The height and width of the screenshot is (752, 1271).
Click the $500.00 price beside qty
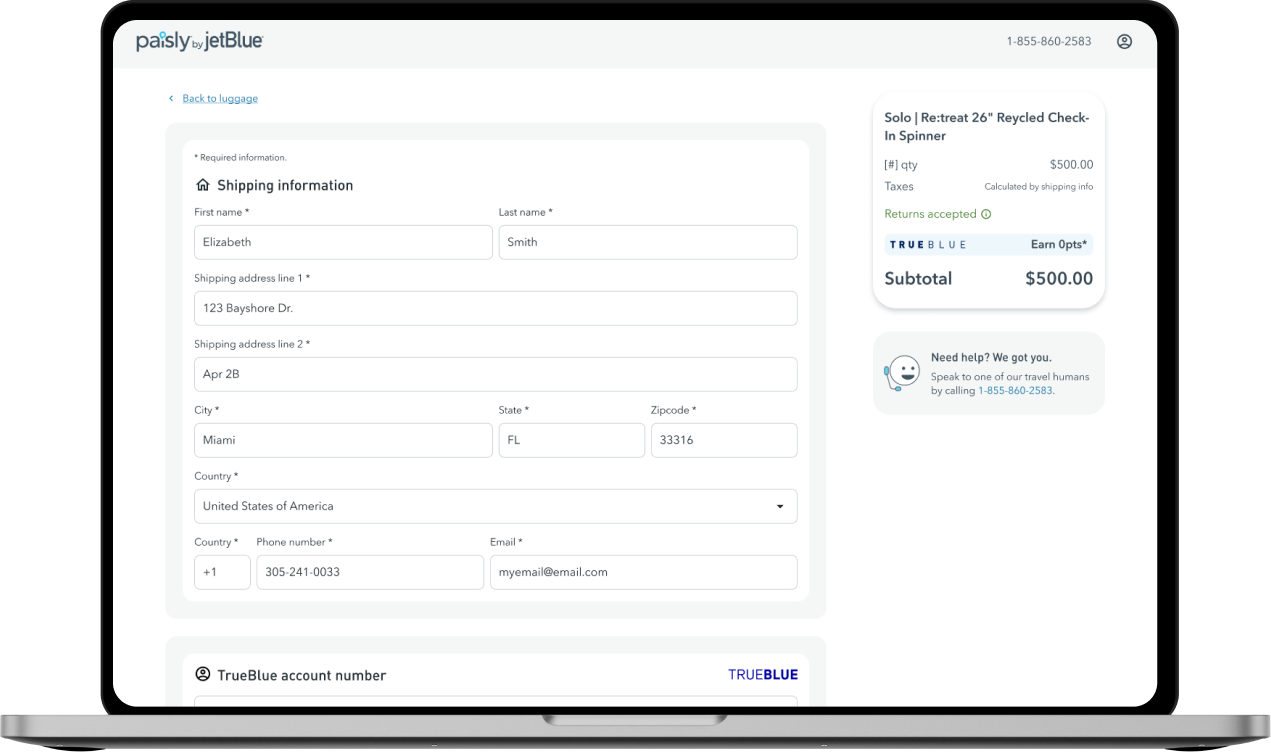pos(1072,165)
